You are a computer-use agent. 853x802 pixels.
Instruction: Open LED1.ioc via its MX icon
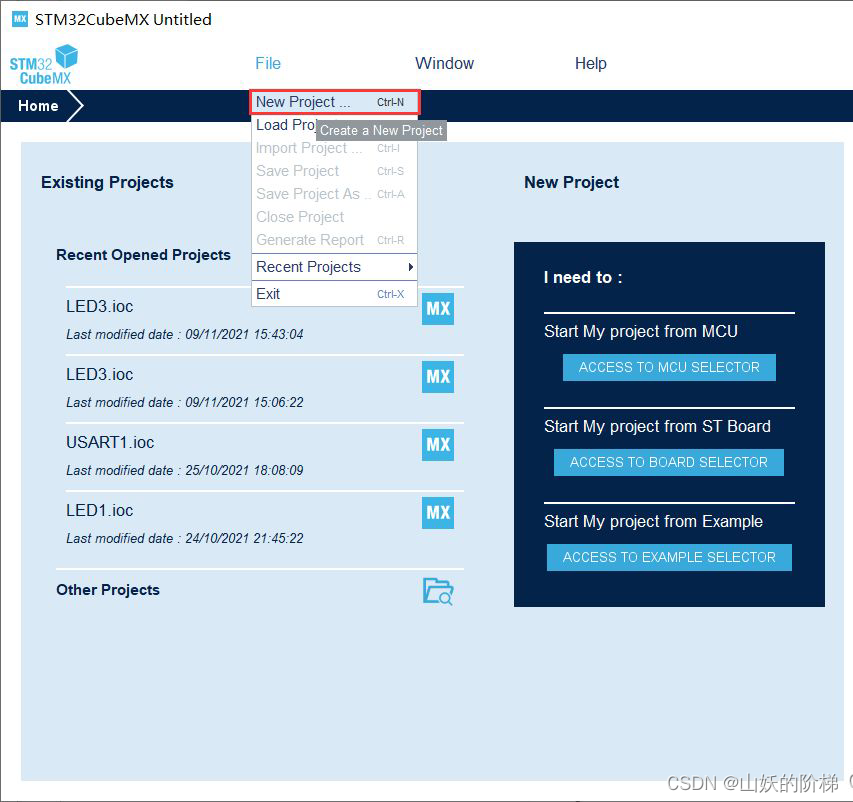coord(438,513)
